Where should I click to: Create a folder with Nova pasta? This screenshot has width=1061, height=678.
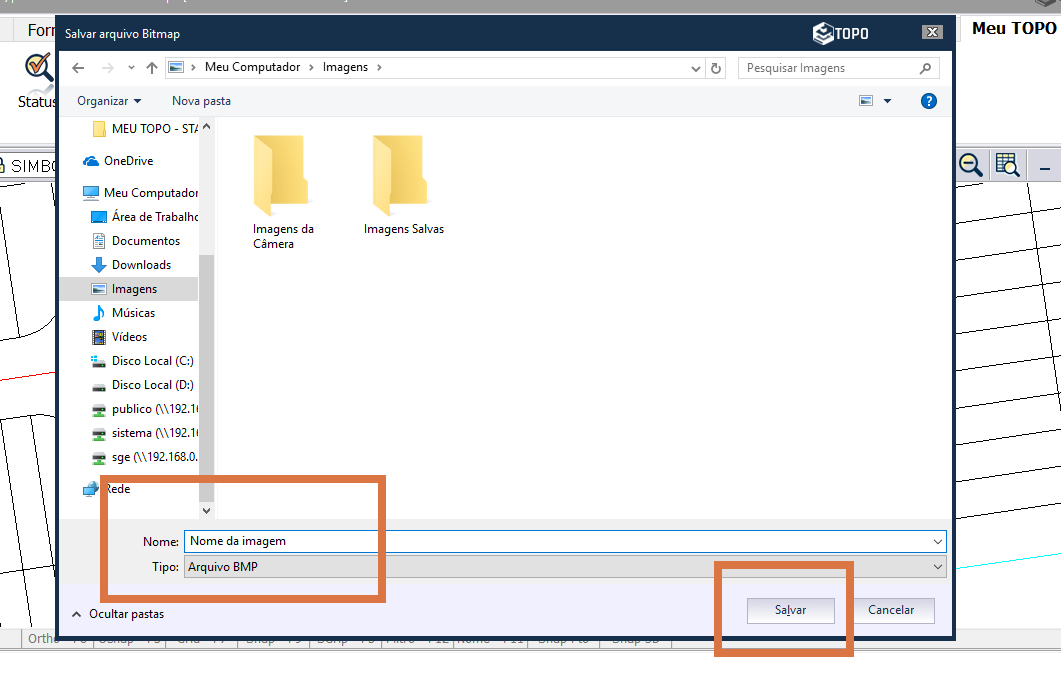click(201, 101)
